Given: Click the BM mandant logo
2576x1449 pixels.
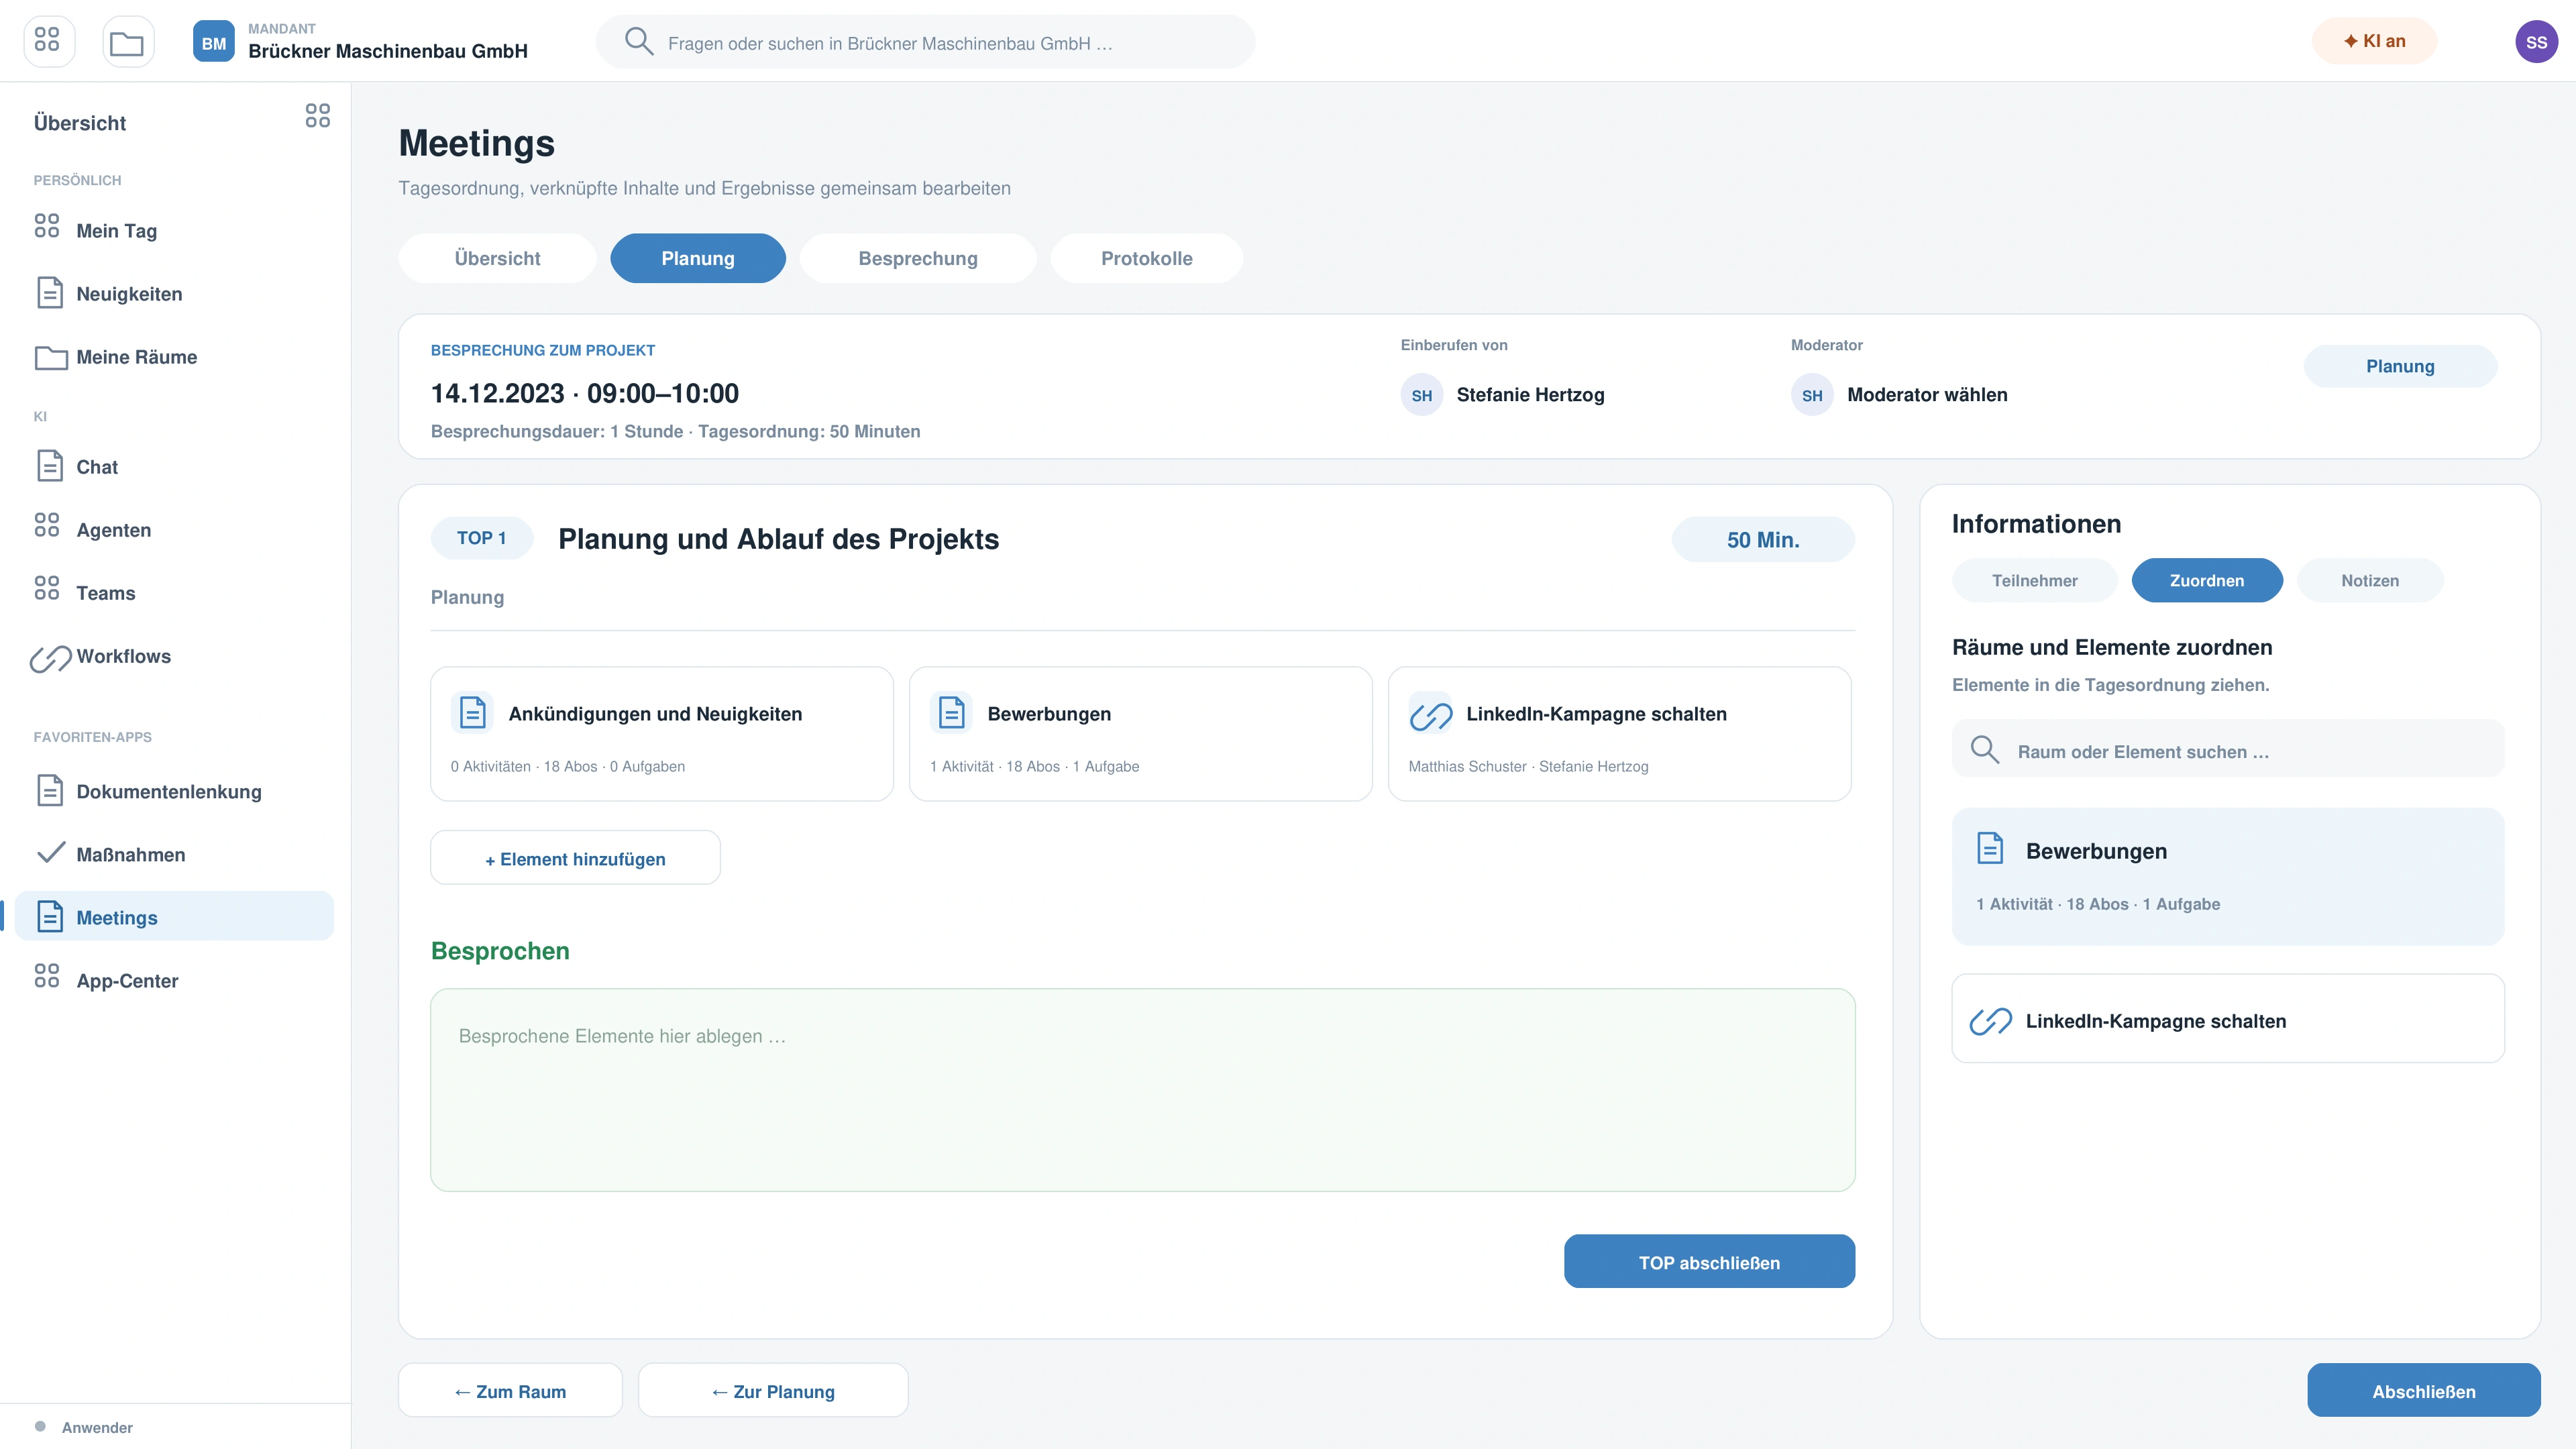Looking at the screenshot, I should click(x=213, y=41).
